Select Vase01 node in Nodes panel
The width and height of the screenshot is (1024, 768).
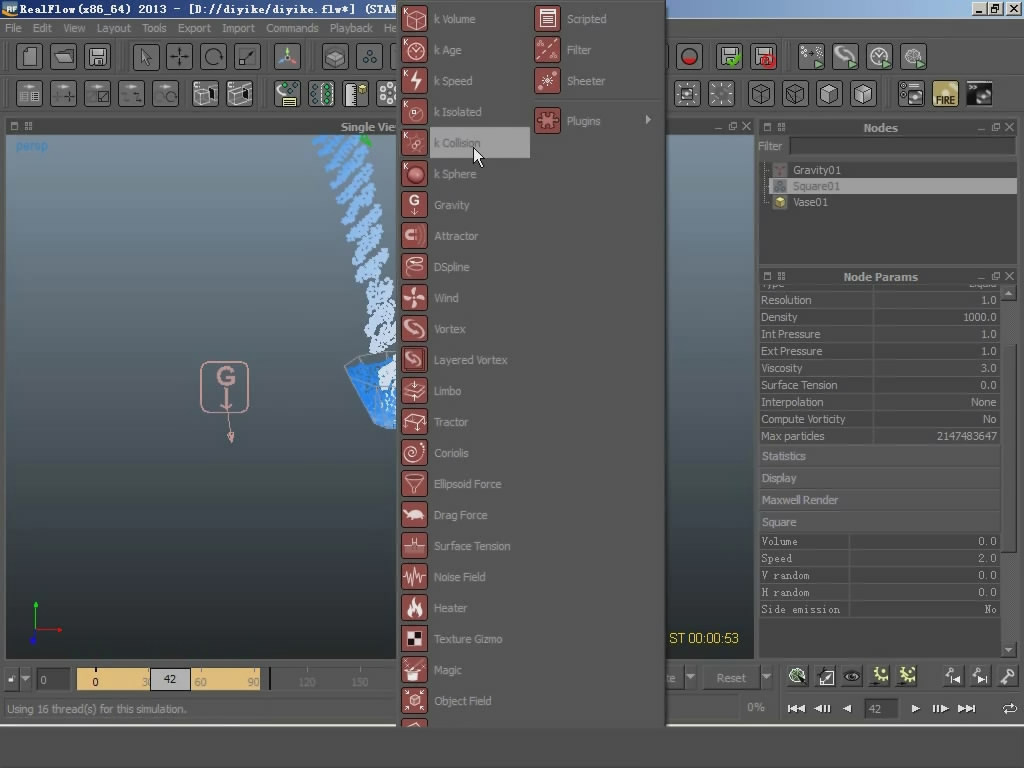coord(810,202)
